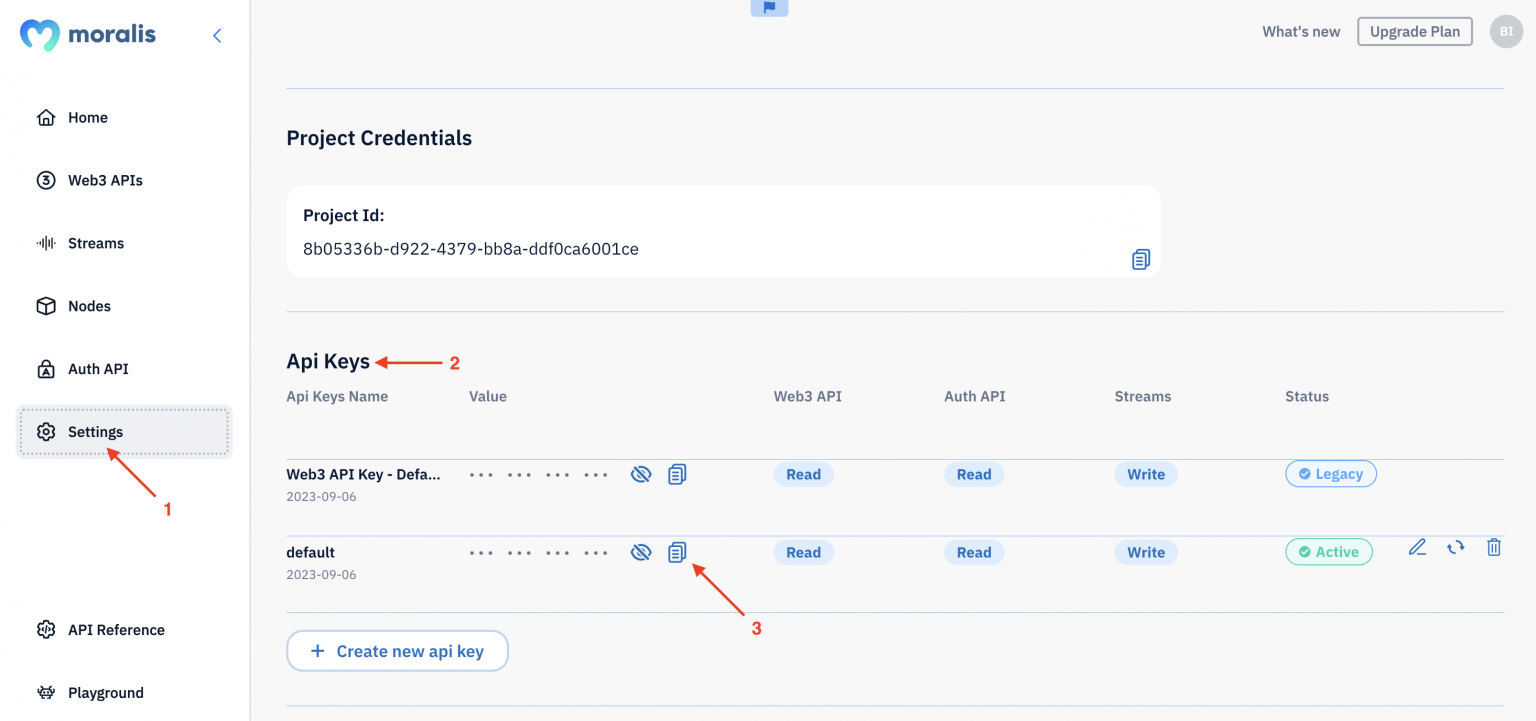Click the 'Api Keys' heading

328,362
